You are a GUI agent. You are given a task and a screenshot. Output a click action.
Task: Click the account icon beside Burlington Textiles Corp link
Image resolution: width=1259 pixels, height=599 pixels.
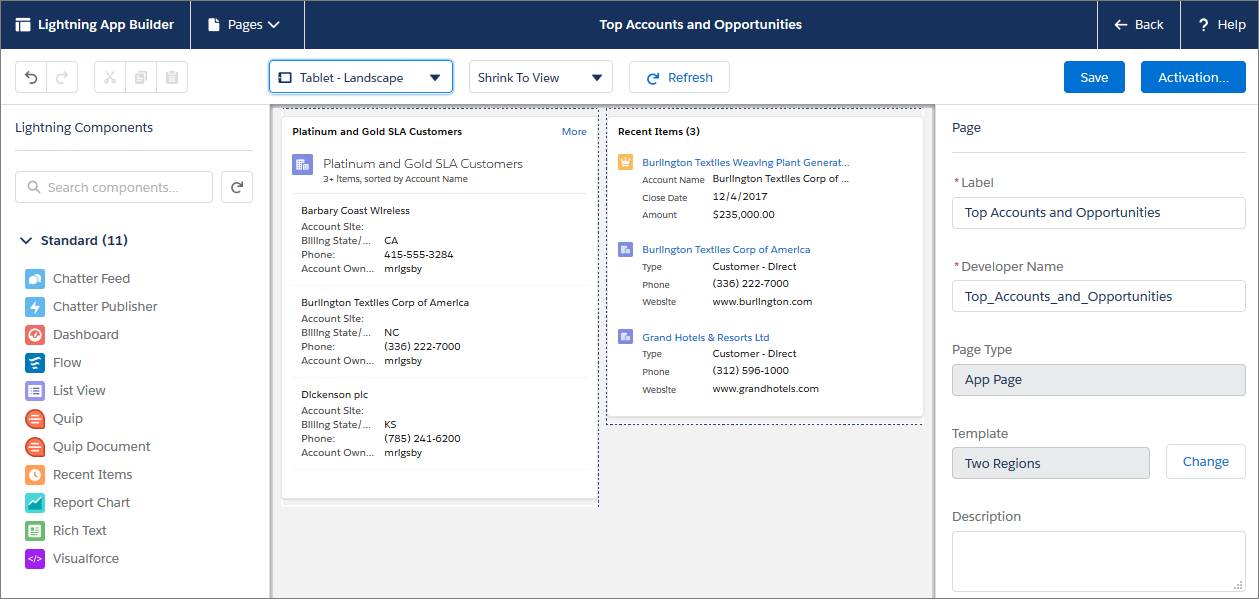click(626, 249)
